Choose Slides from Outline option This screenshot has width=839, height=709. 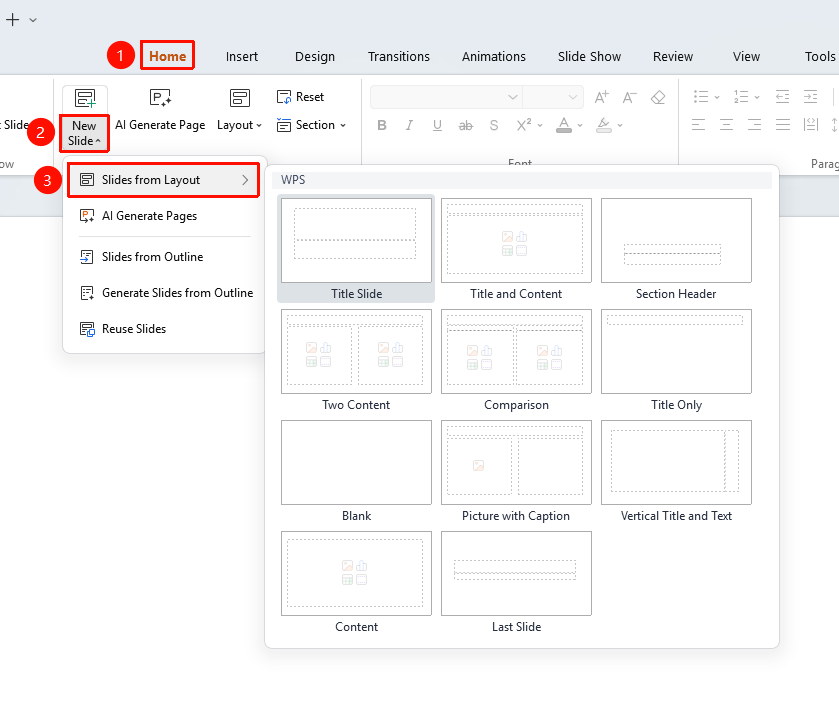coord(164,257)
